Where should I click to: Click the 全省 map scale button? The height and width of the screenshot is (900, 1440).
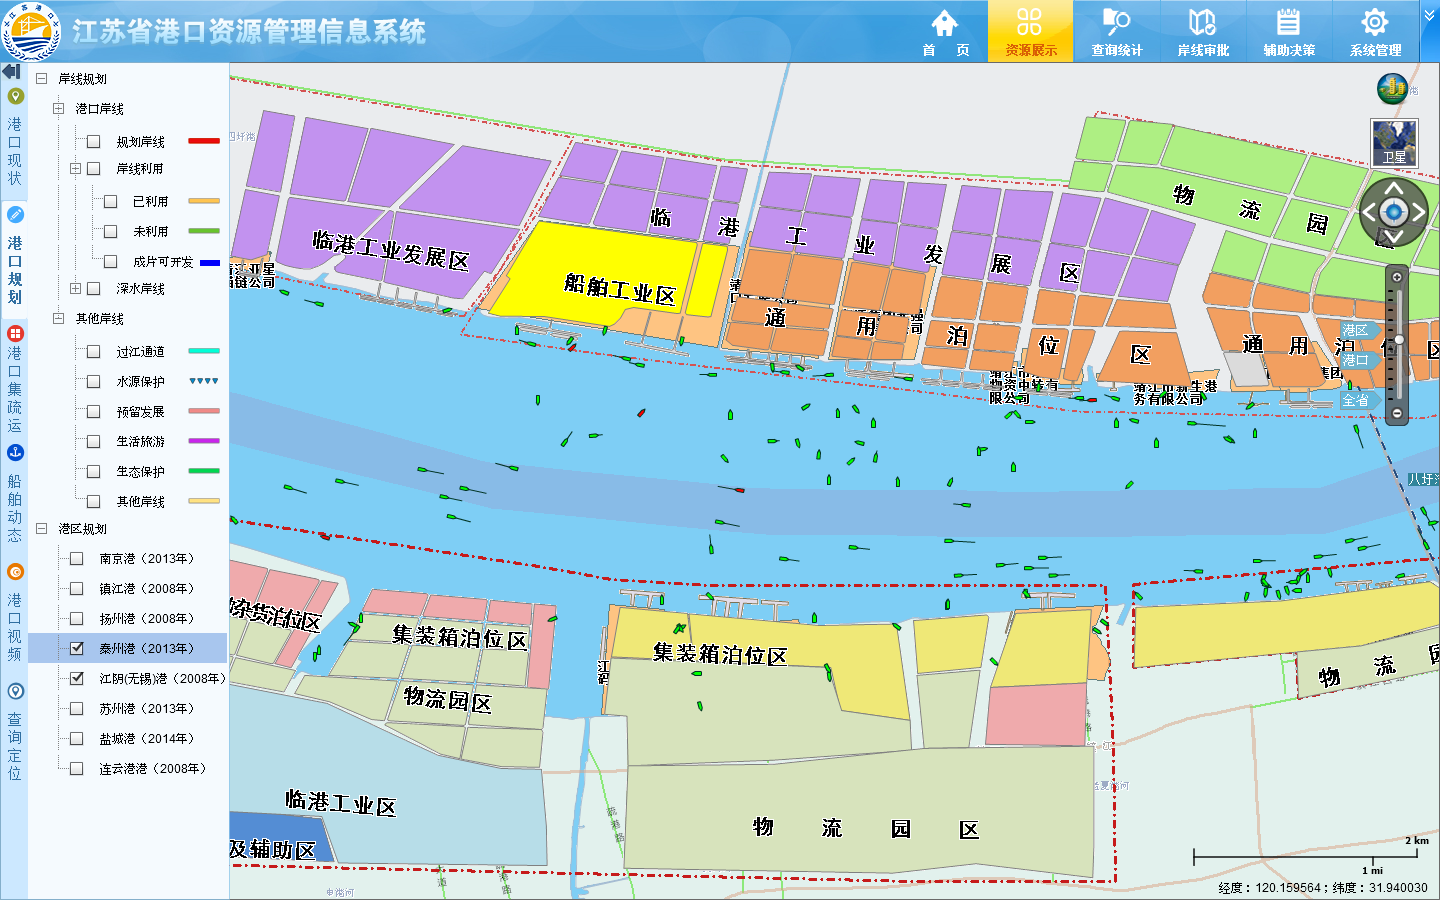coord(1356,400)
